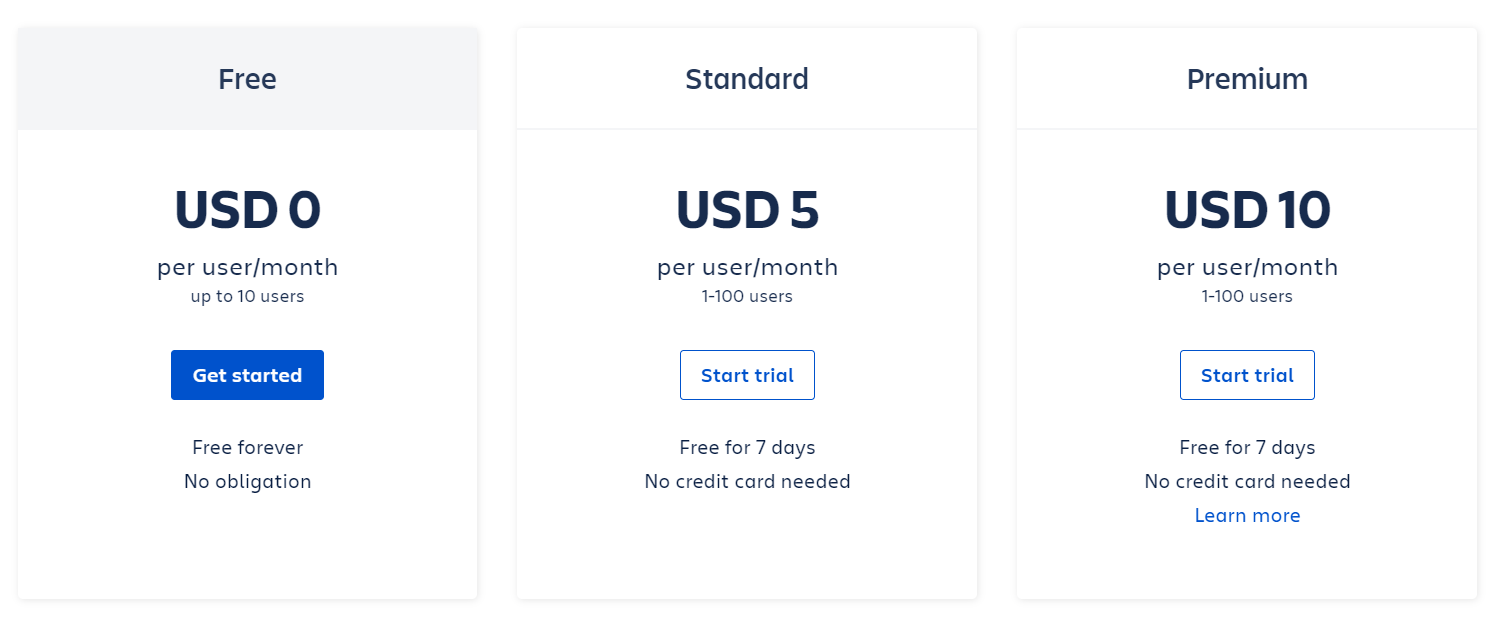This screenshot has width=1499, height=623.
Task: Open the Learn more link under Premium
Action: [x=1247, y=515]
